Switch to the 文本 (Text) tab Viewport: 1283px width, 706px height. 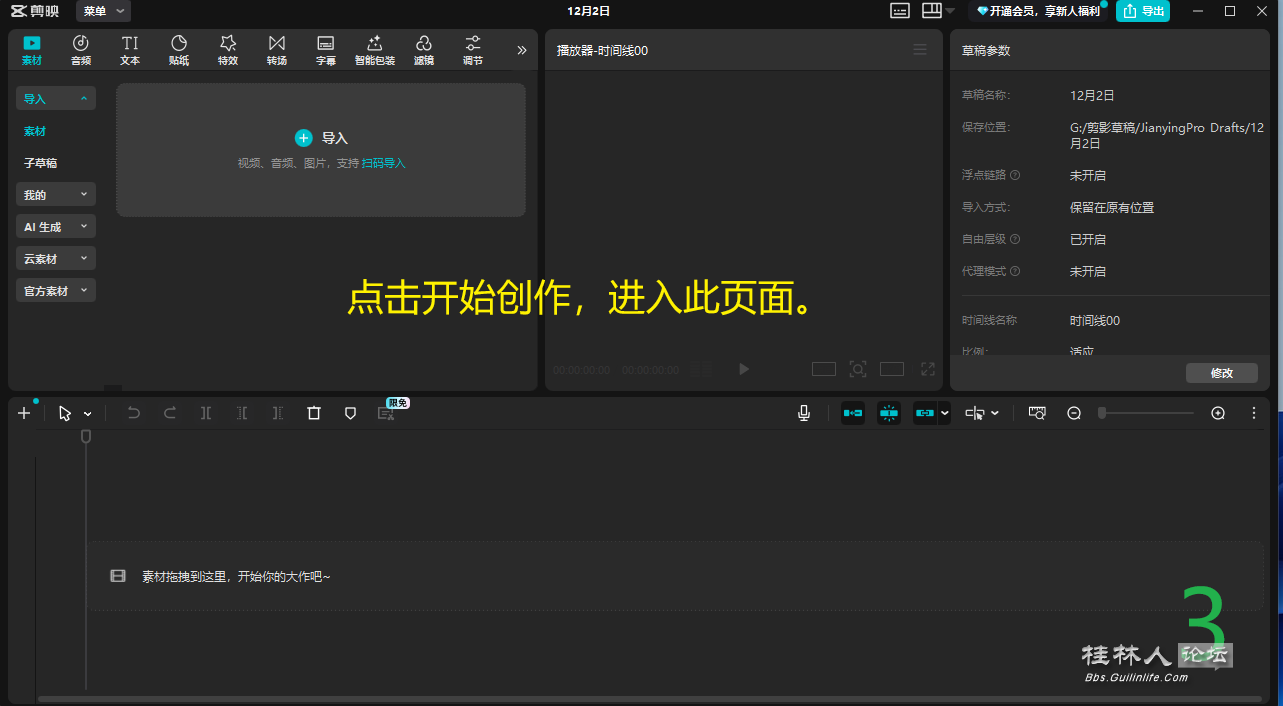pos(130,49)
